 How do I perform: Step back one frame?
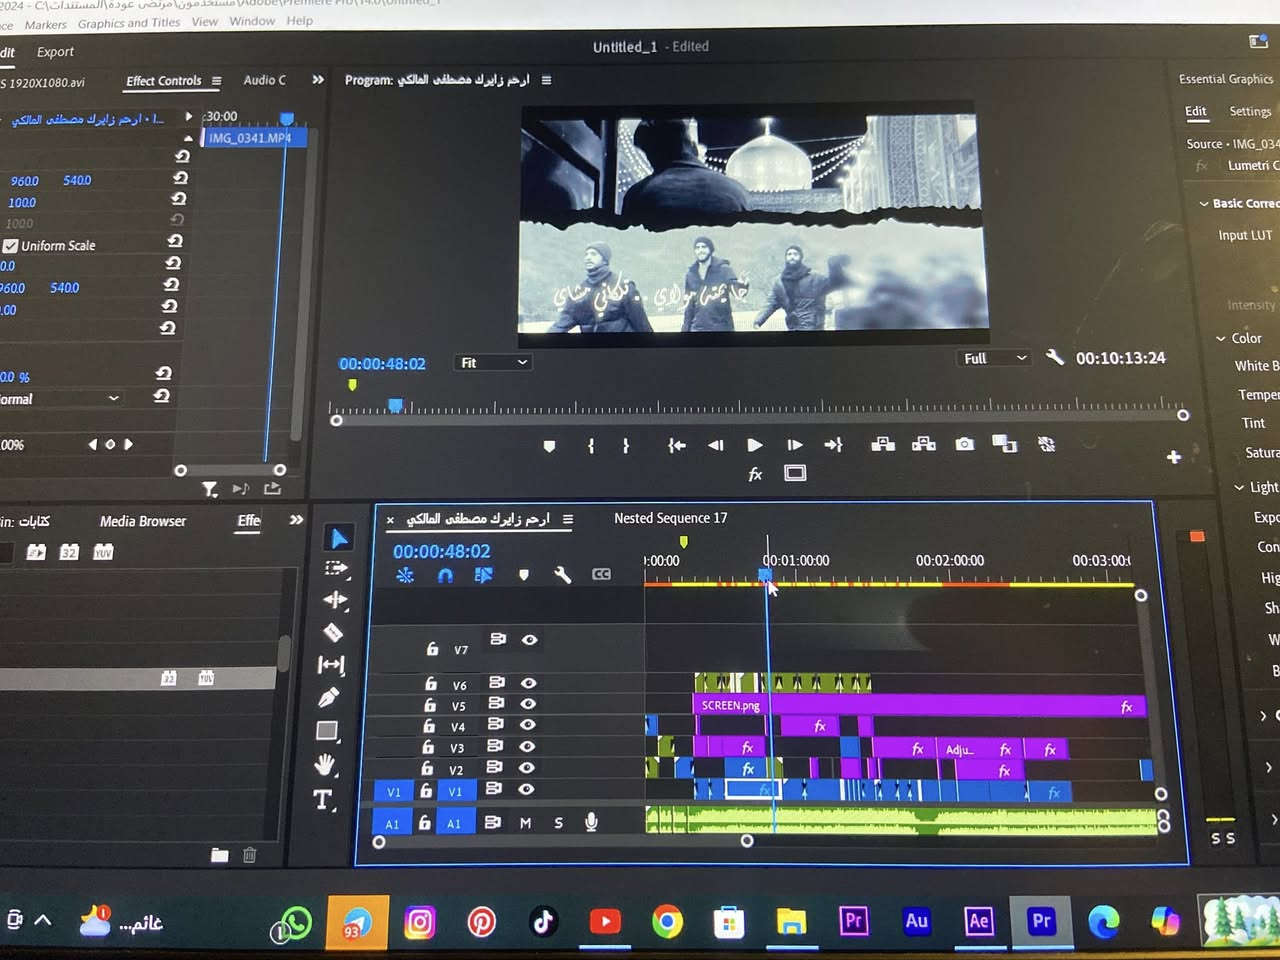pos(716,445)
